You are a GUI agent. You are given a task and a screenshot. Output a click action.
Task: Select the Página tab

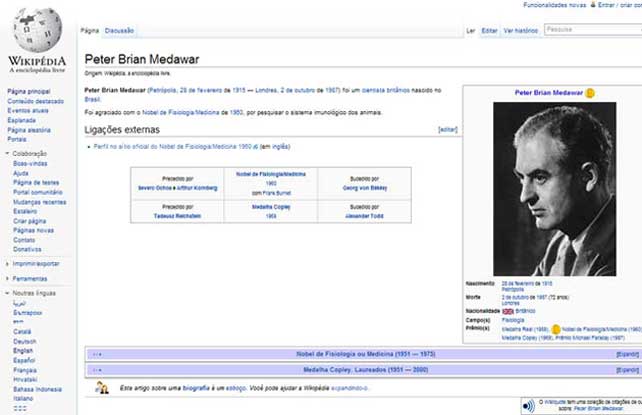[x=90, y=31]
